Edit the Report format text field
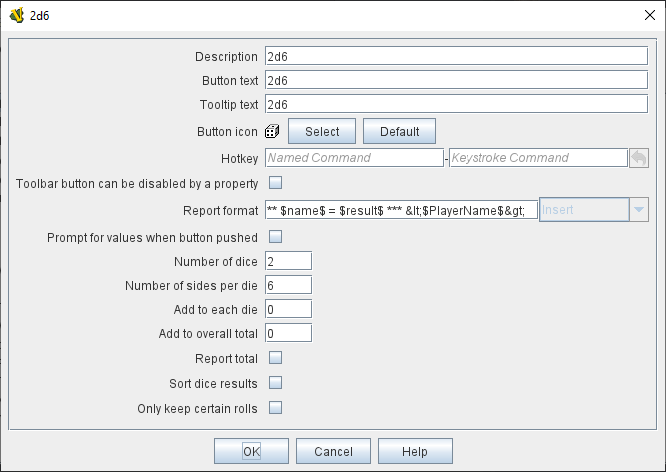 [x=401, y=209]
